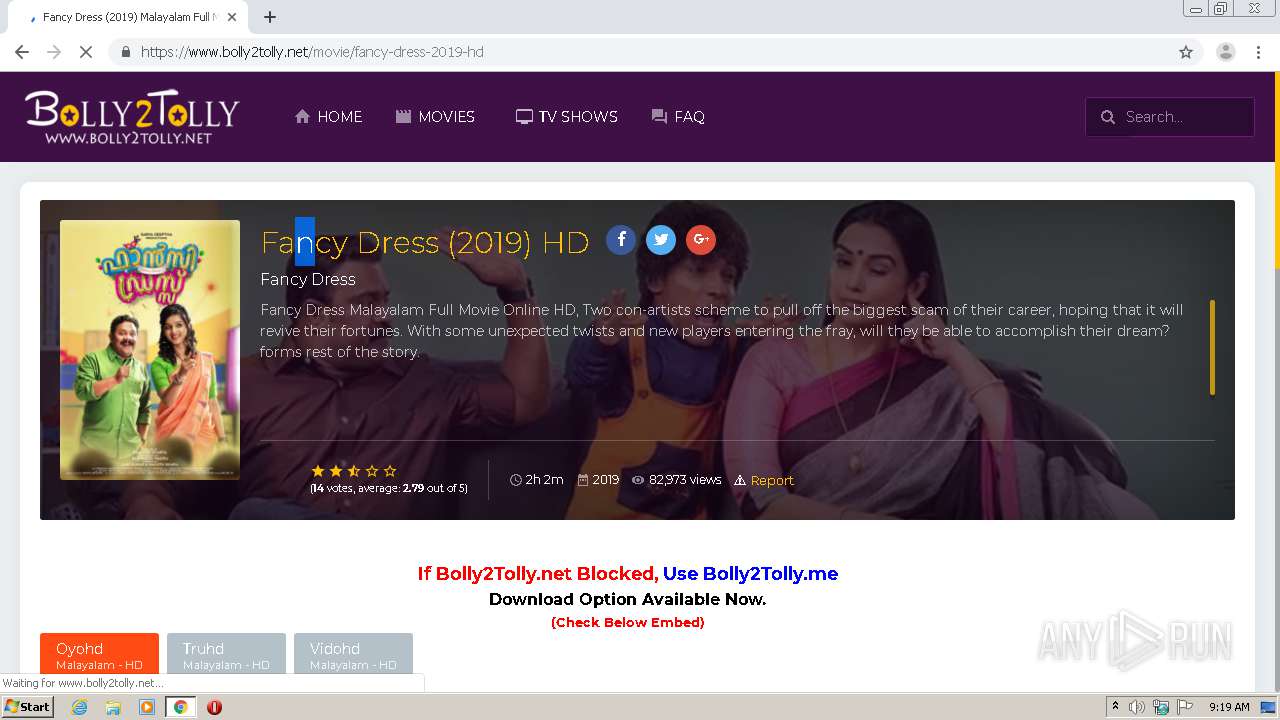1280x720 pixels.
Task: Click the Fancy Dress (2019) HD title
Action: point(425,243)
